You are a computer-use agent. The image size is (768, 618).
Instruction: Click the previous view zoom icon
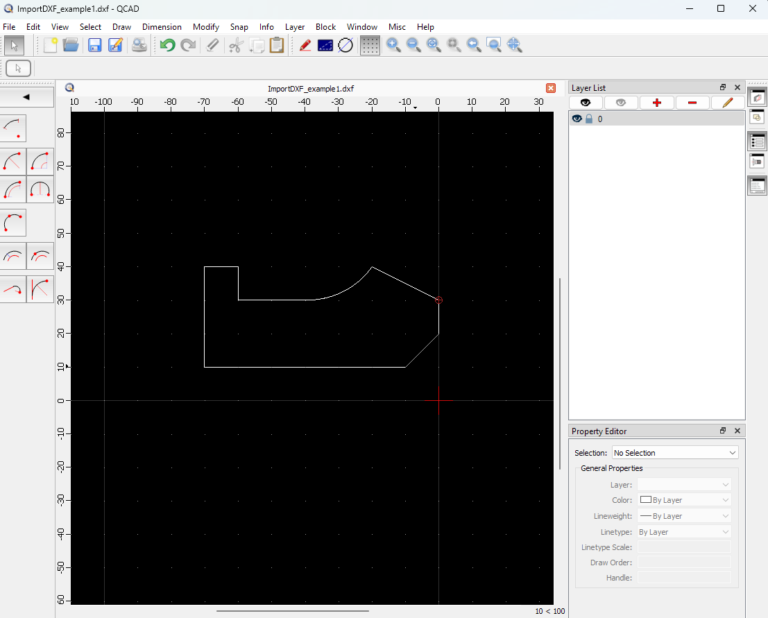474,45
